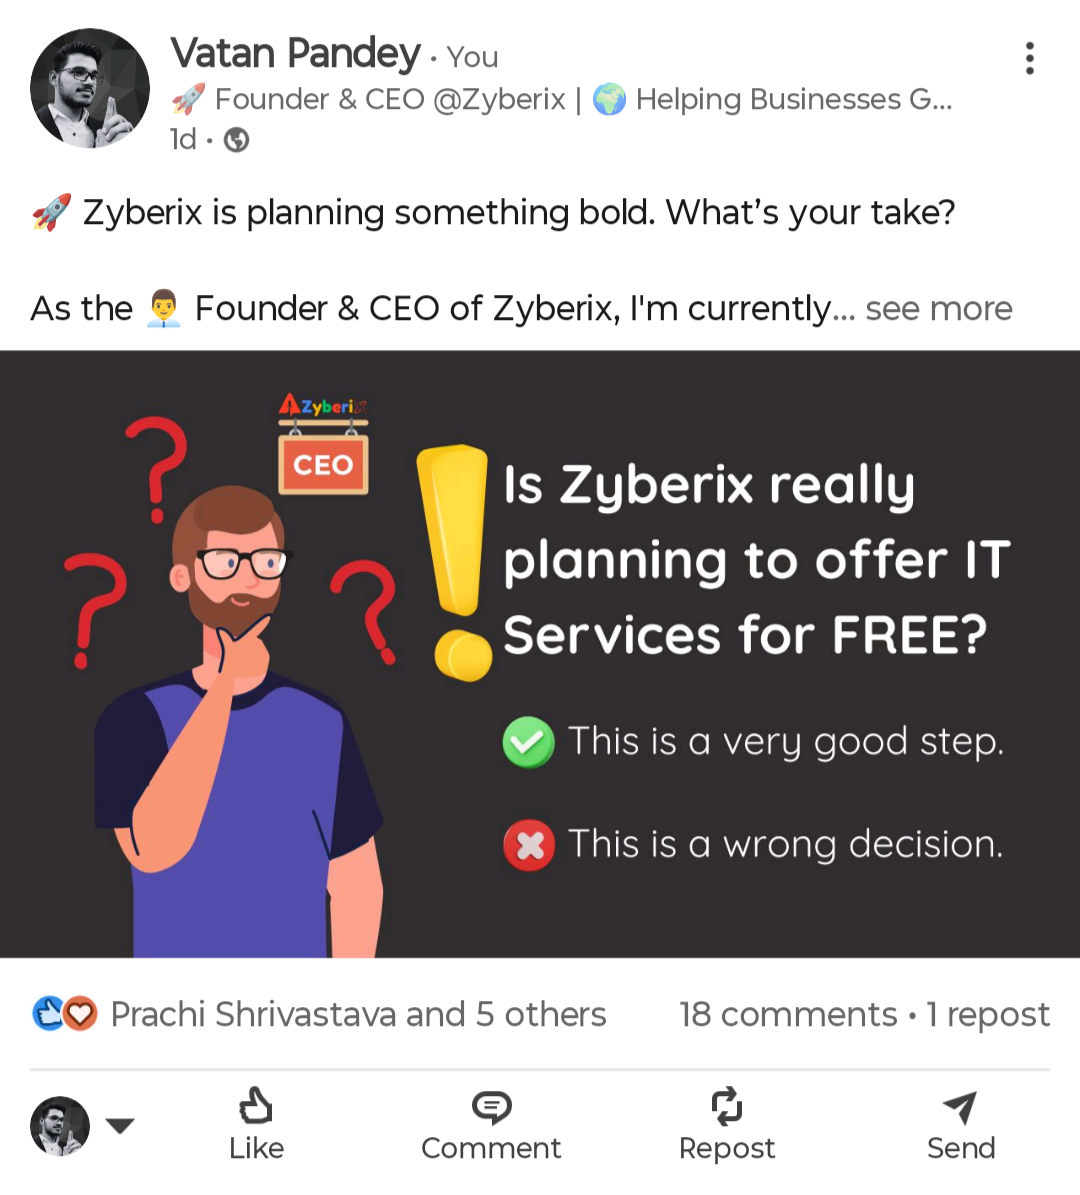
Task: Expand the identity switcher dropdown arrow
Action: 120,1126
